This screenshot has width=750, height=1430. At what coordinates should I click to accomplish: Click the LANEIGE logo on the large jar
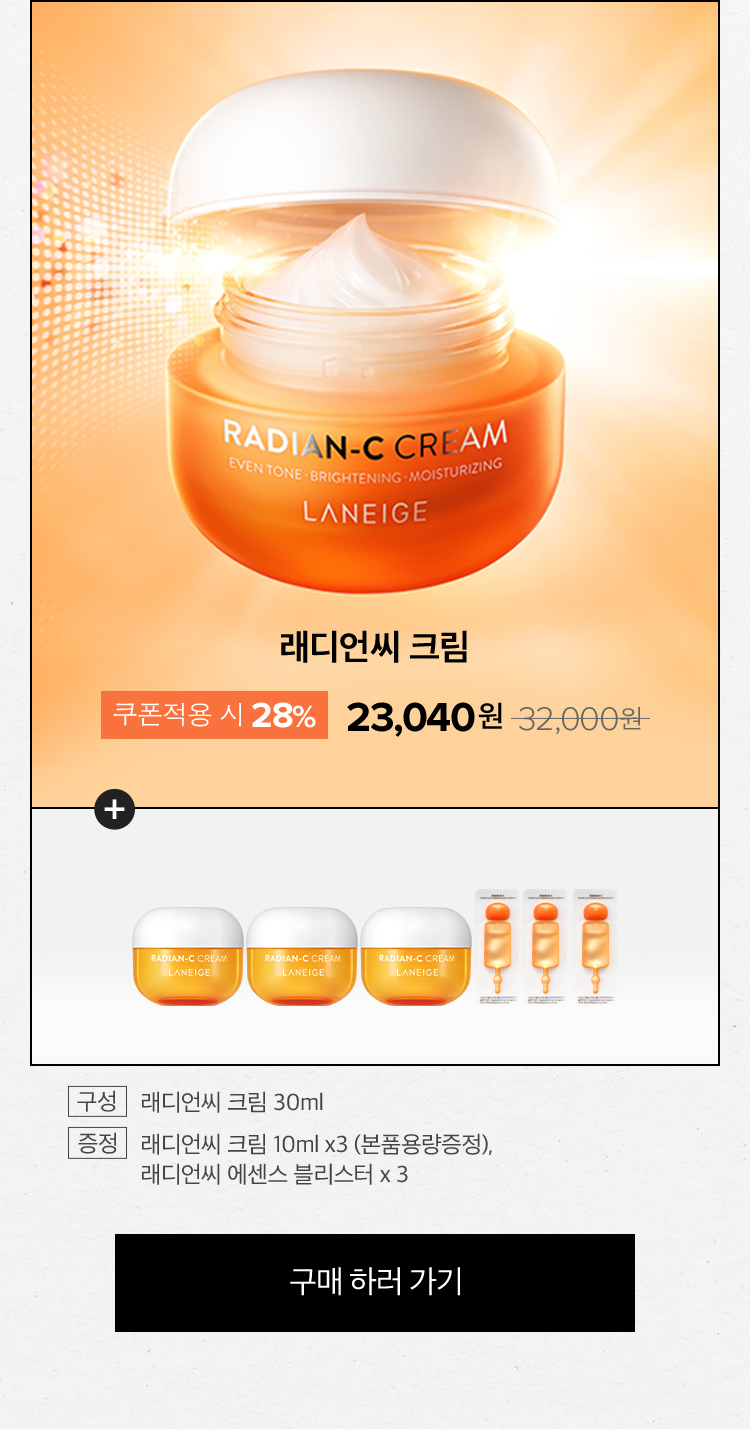(365, 512)
